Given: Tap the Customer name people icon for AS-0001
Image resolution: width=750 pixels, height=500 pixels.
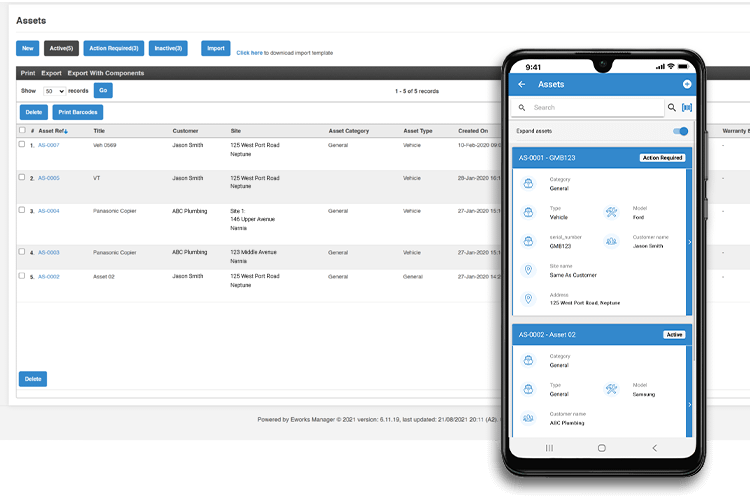Looking at the screenshot, I should click(x=612, y=241).
